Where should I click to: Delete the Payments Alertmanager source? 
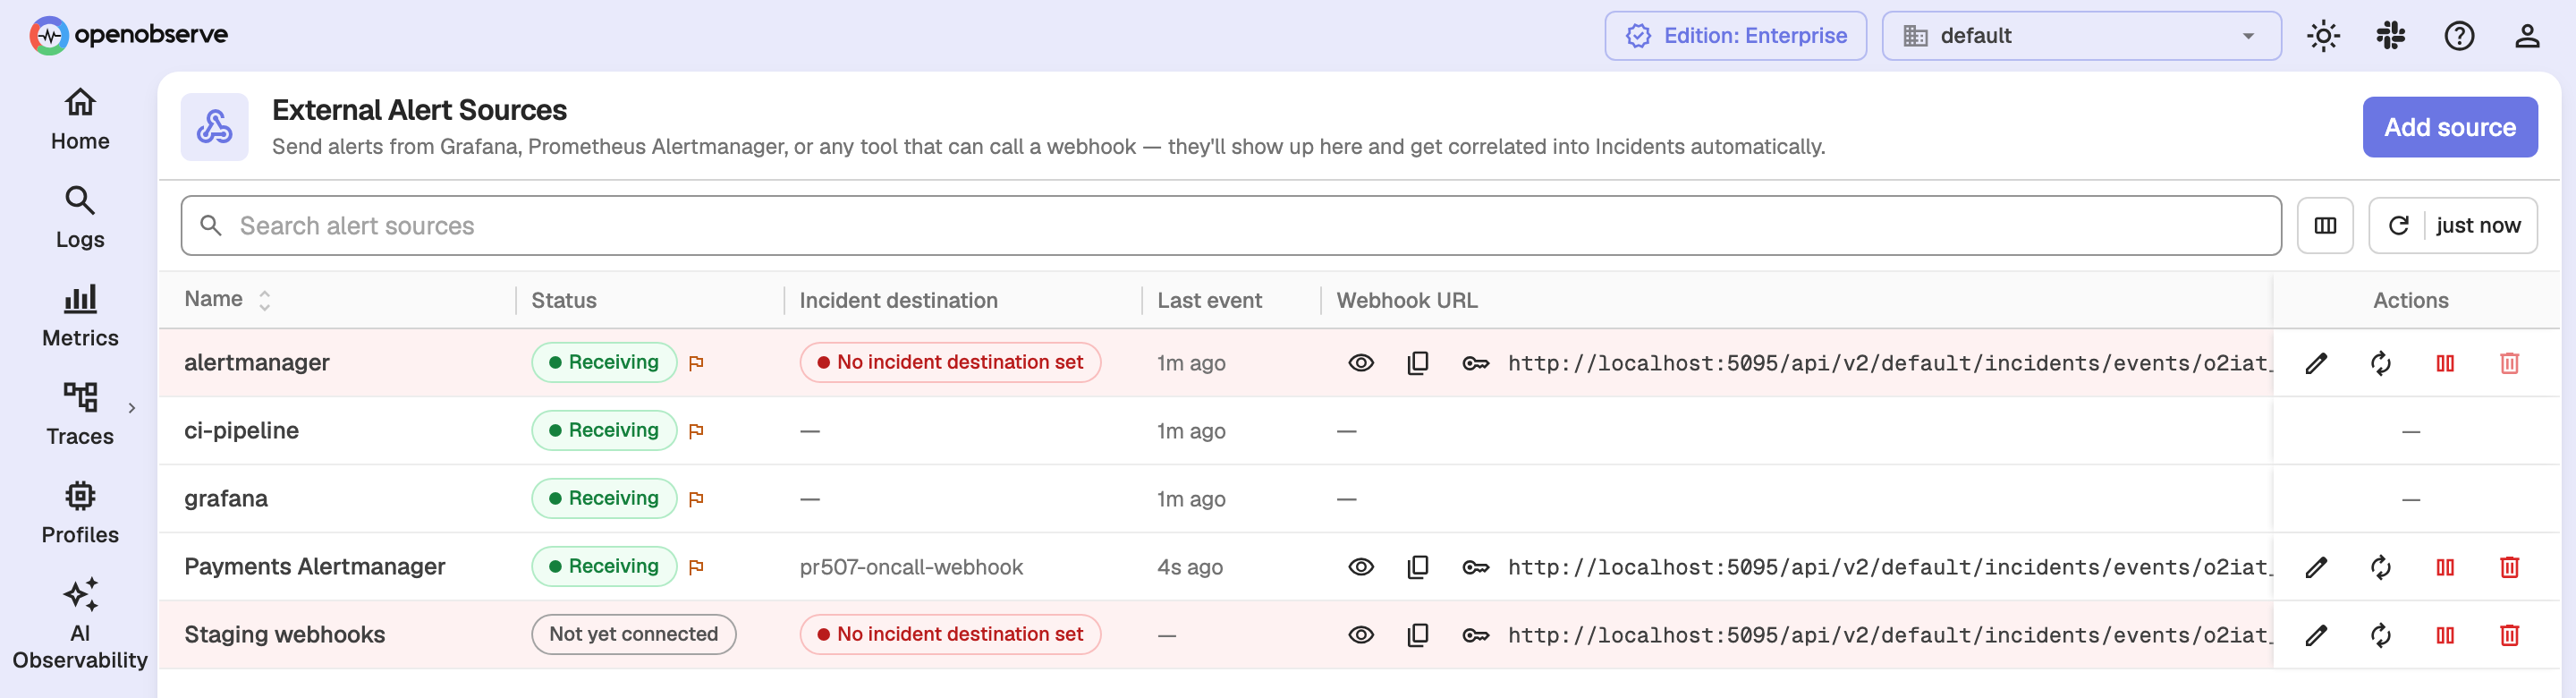pos(2509,567)
